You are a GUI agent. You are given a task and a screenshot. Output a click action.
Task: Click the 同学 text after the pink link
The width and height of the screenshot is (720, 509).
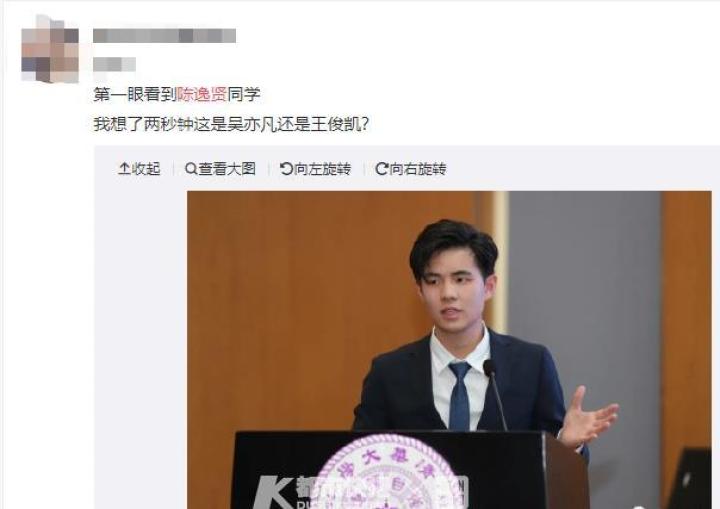[244, 94]
